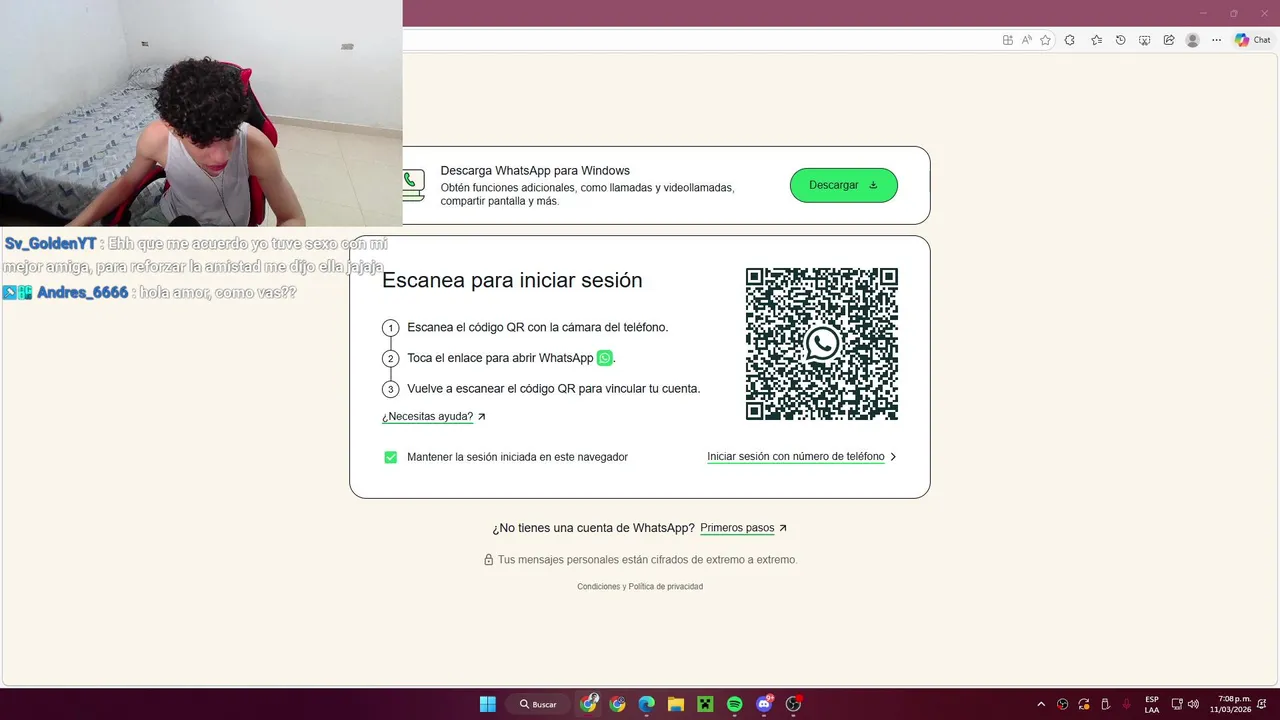The image size is (1280, 720).
Task: Click chat username Andres_6666
Action: 82,293
